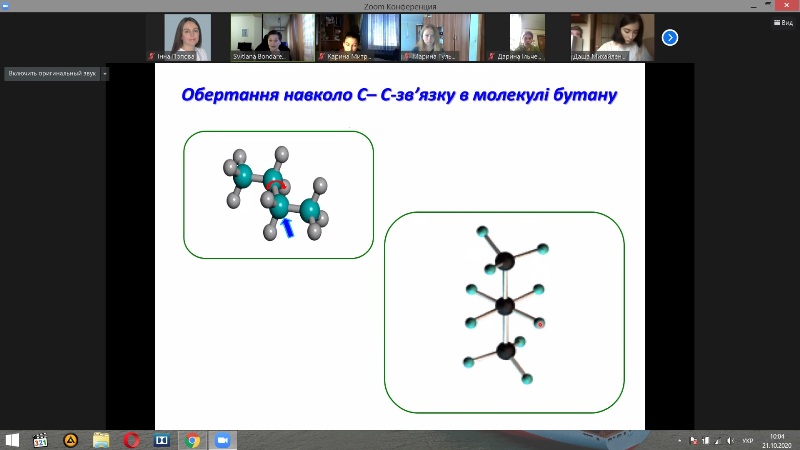Click the slide title Обертання навколо С–С-зв'язку
800x450 pixels.
[399, 95]
